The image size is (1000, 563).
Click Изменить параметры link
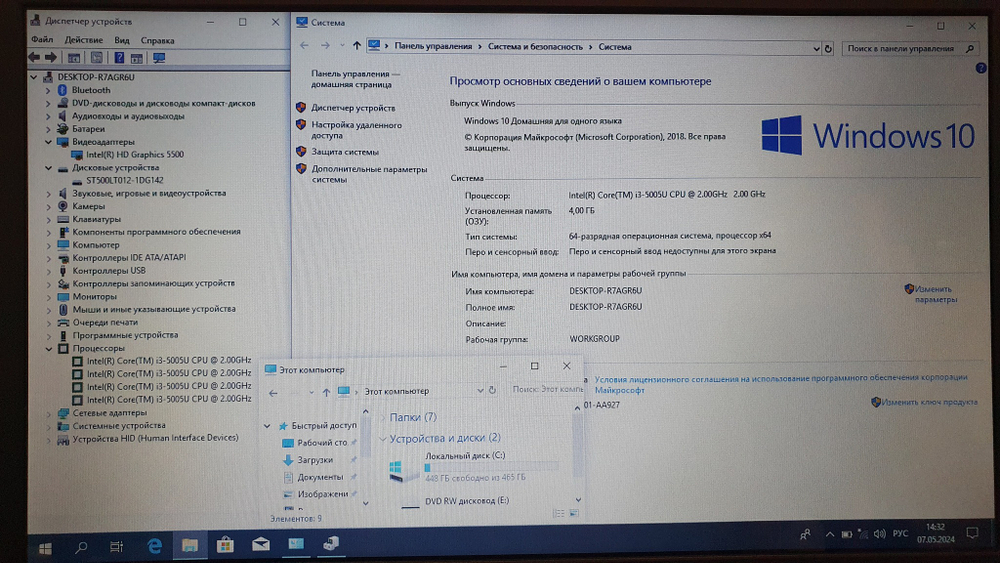pos(935,294)
